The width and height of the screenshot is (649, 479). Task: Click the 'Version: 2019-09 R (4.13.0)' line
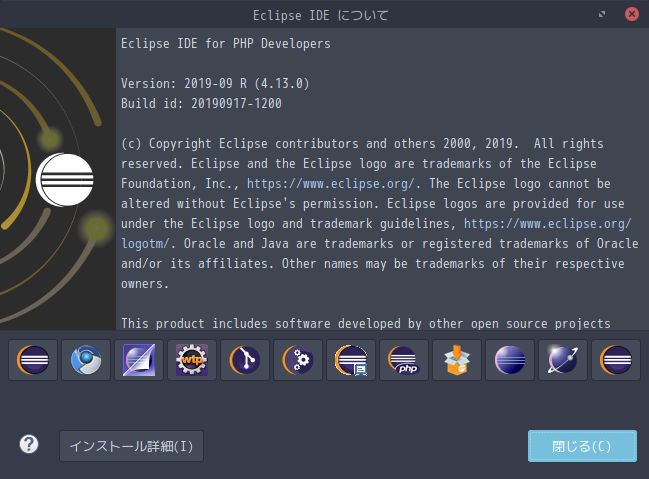coord(215,84)
